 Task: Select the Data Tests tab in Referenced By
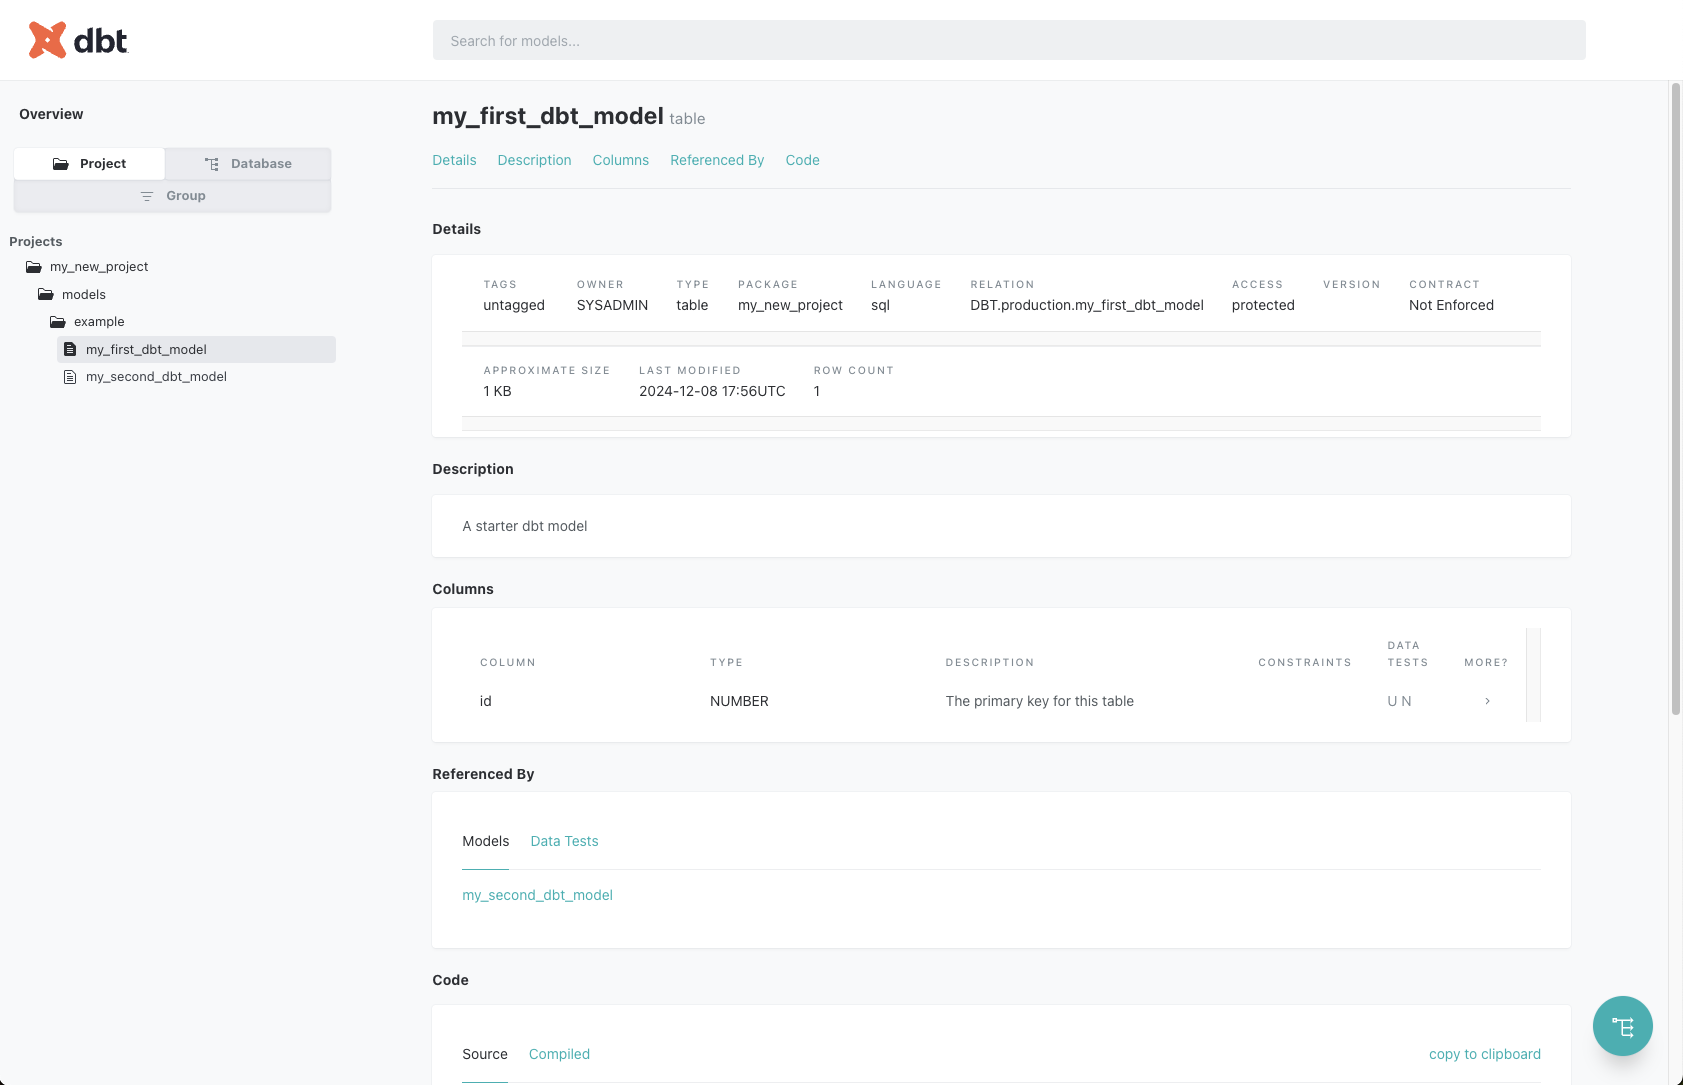tap(564, 841)
